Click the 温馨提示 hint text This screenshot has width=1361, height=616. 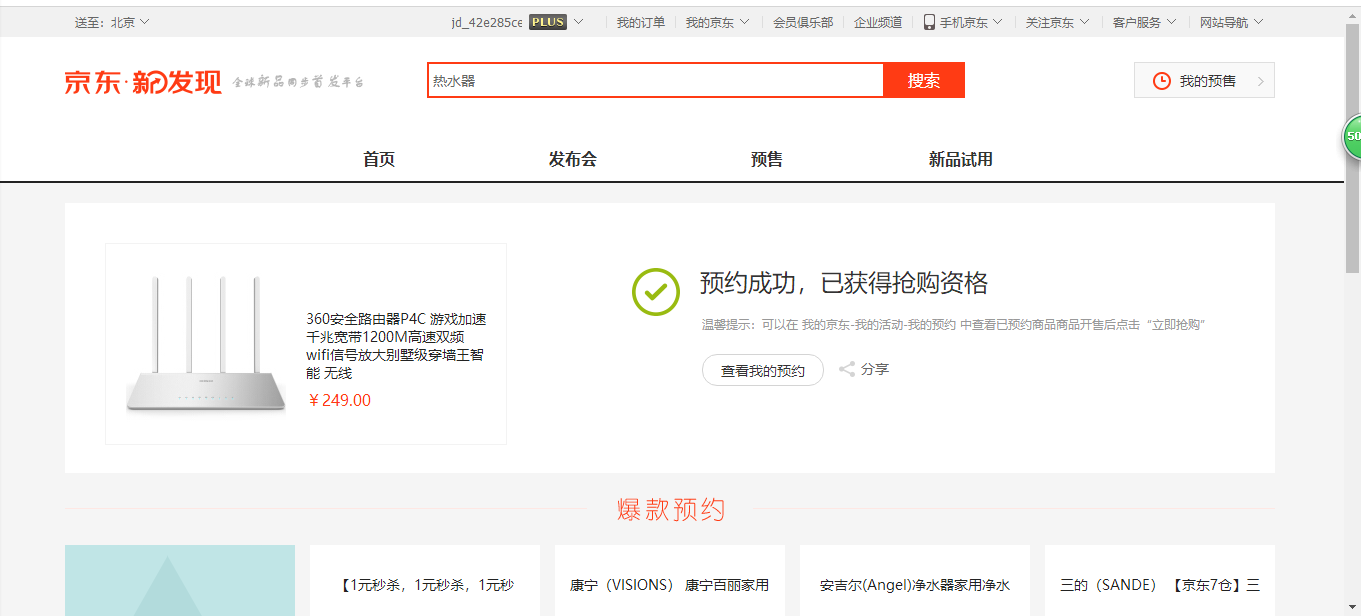(x=953, y=325)
